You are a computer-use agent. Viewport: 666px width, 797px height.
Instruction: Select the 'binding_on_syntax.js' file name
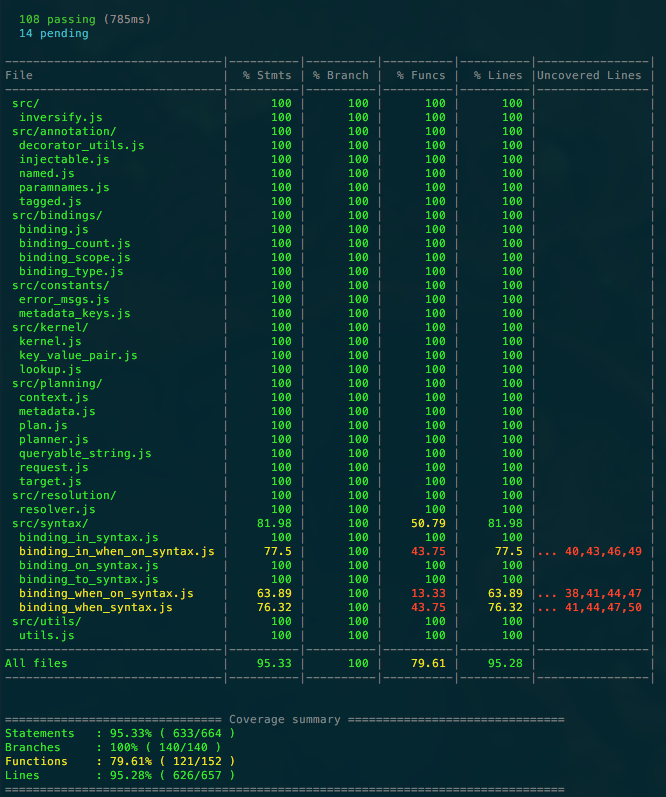point(89,565)
